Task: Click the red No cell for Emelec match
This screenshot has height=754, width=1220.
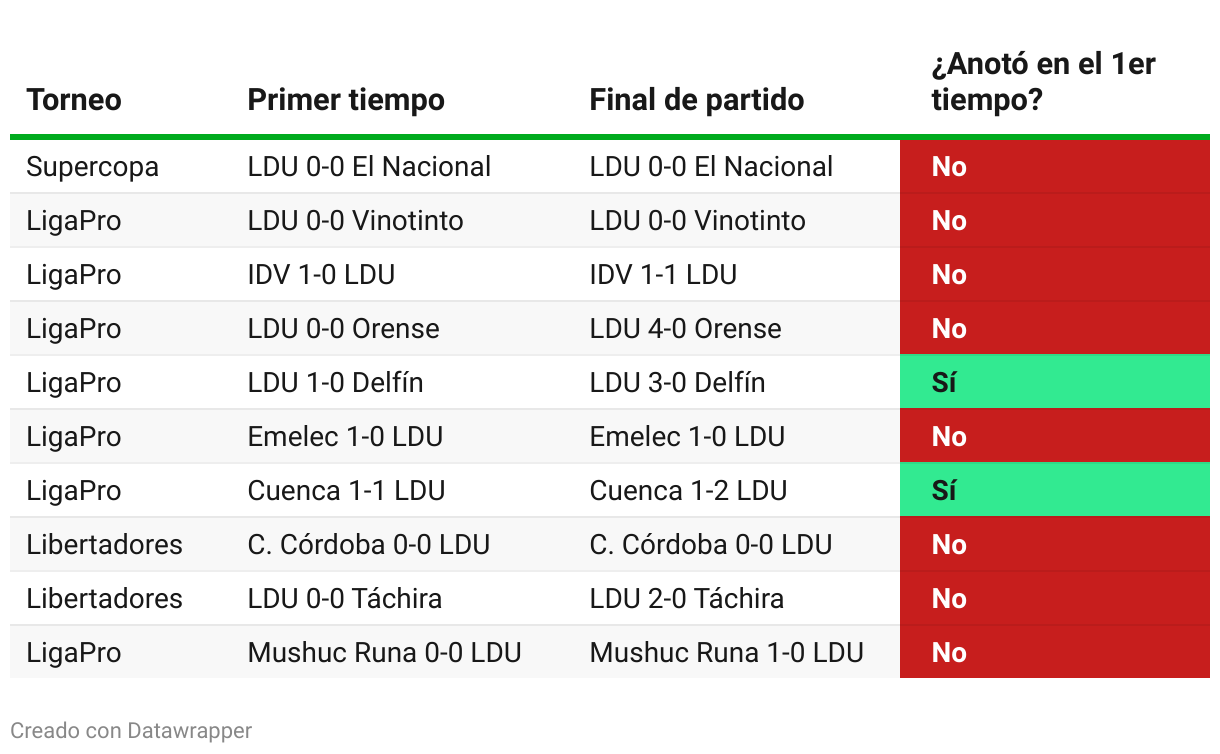Action: pyautogui.click(x=1055, y=436)
